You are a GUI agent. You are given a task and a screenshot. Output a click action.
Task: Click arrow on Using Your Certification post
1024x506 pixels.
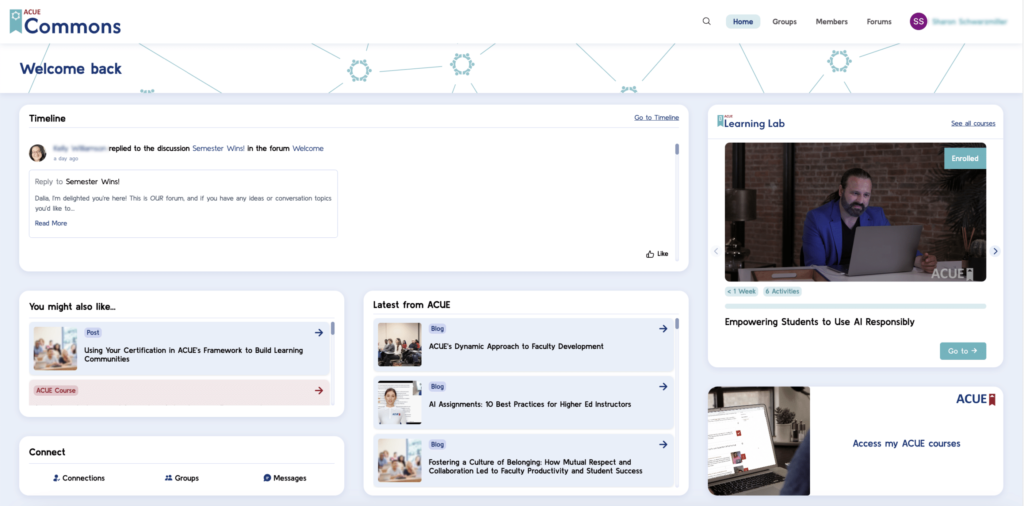click(319, 333)
